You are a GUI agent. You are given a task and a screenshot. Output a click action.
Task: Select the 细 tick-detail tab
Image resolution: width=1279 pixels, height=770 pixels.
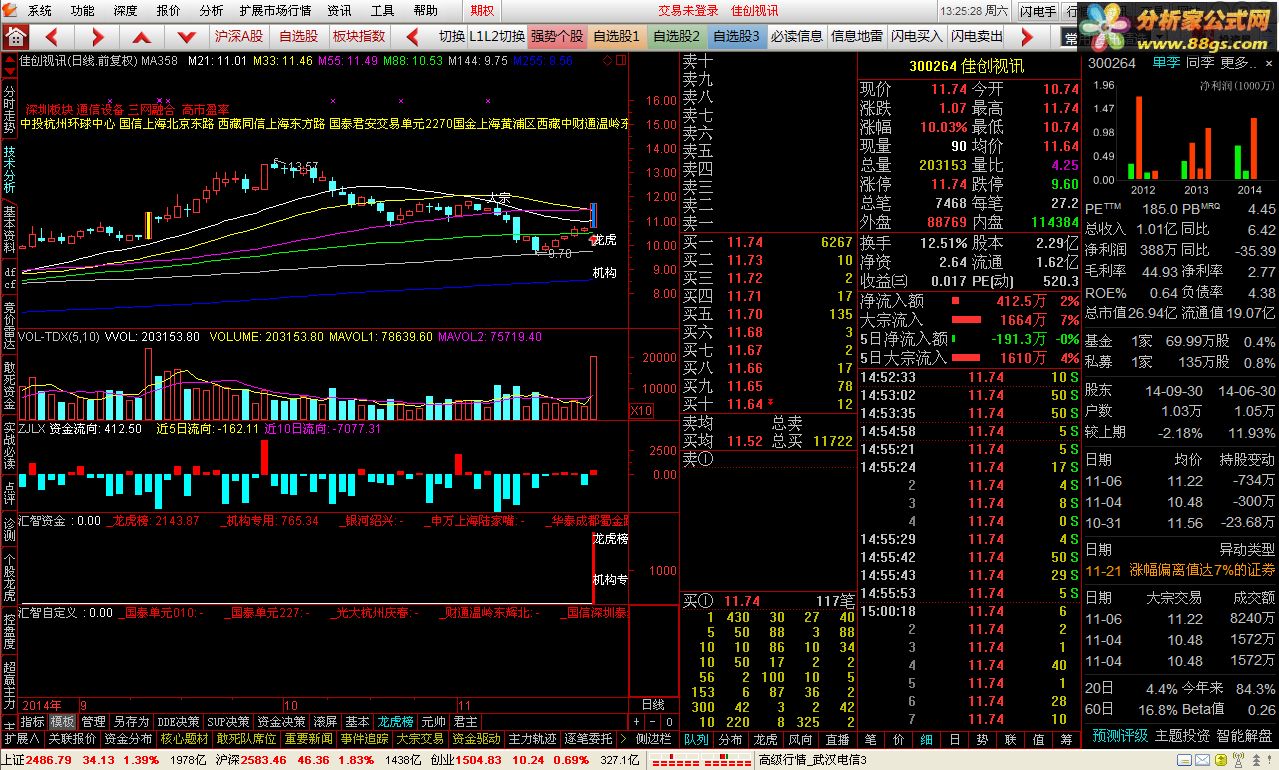pos(926,739)
